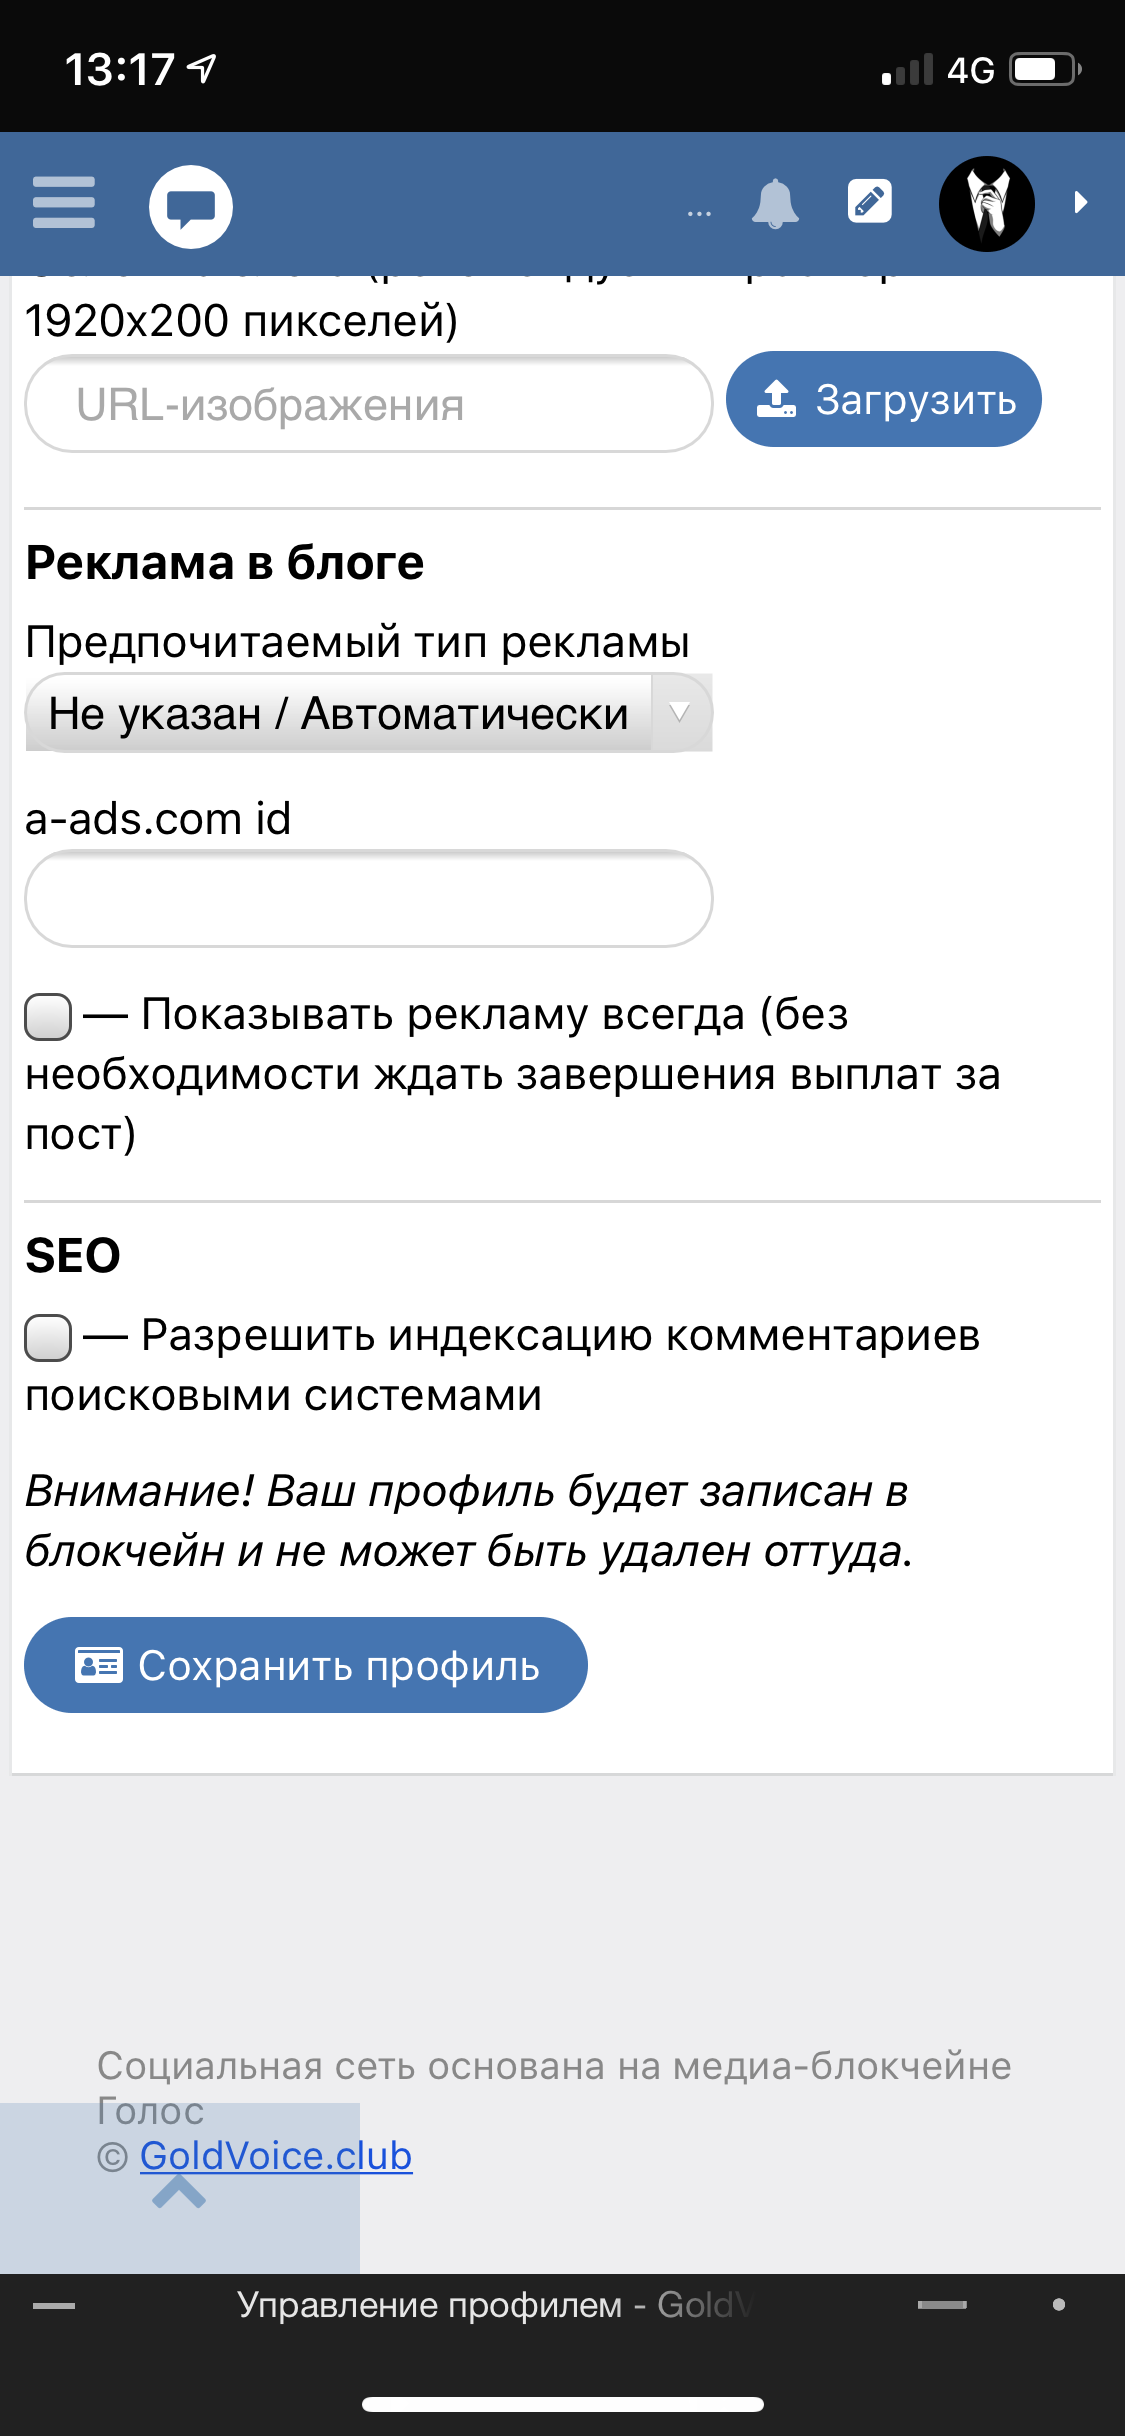The image size is (1125, 2436).
Task: Focus the a-ads.com id input field
Action: (368, 898)
